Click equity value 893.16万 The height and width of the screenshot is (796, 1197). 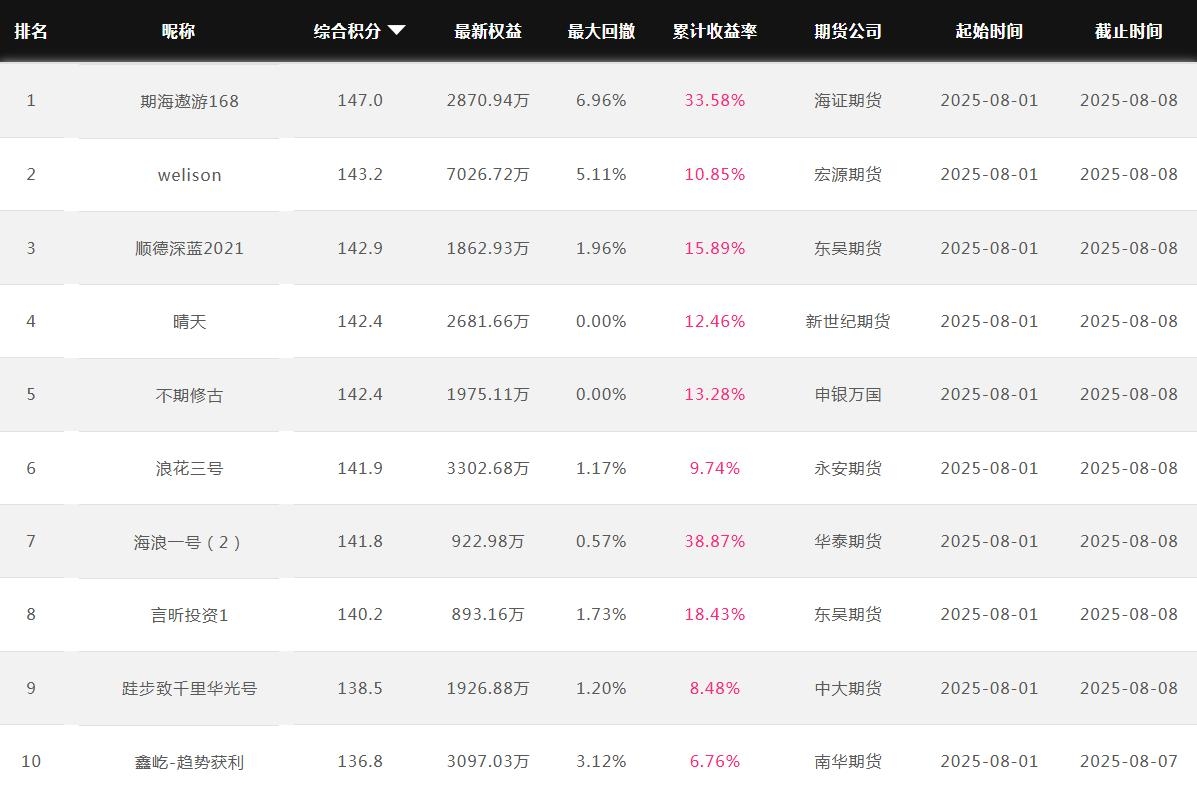click(488, 614)
